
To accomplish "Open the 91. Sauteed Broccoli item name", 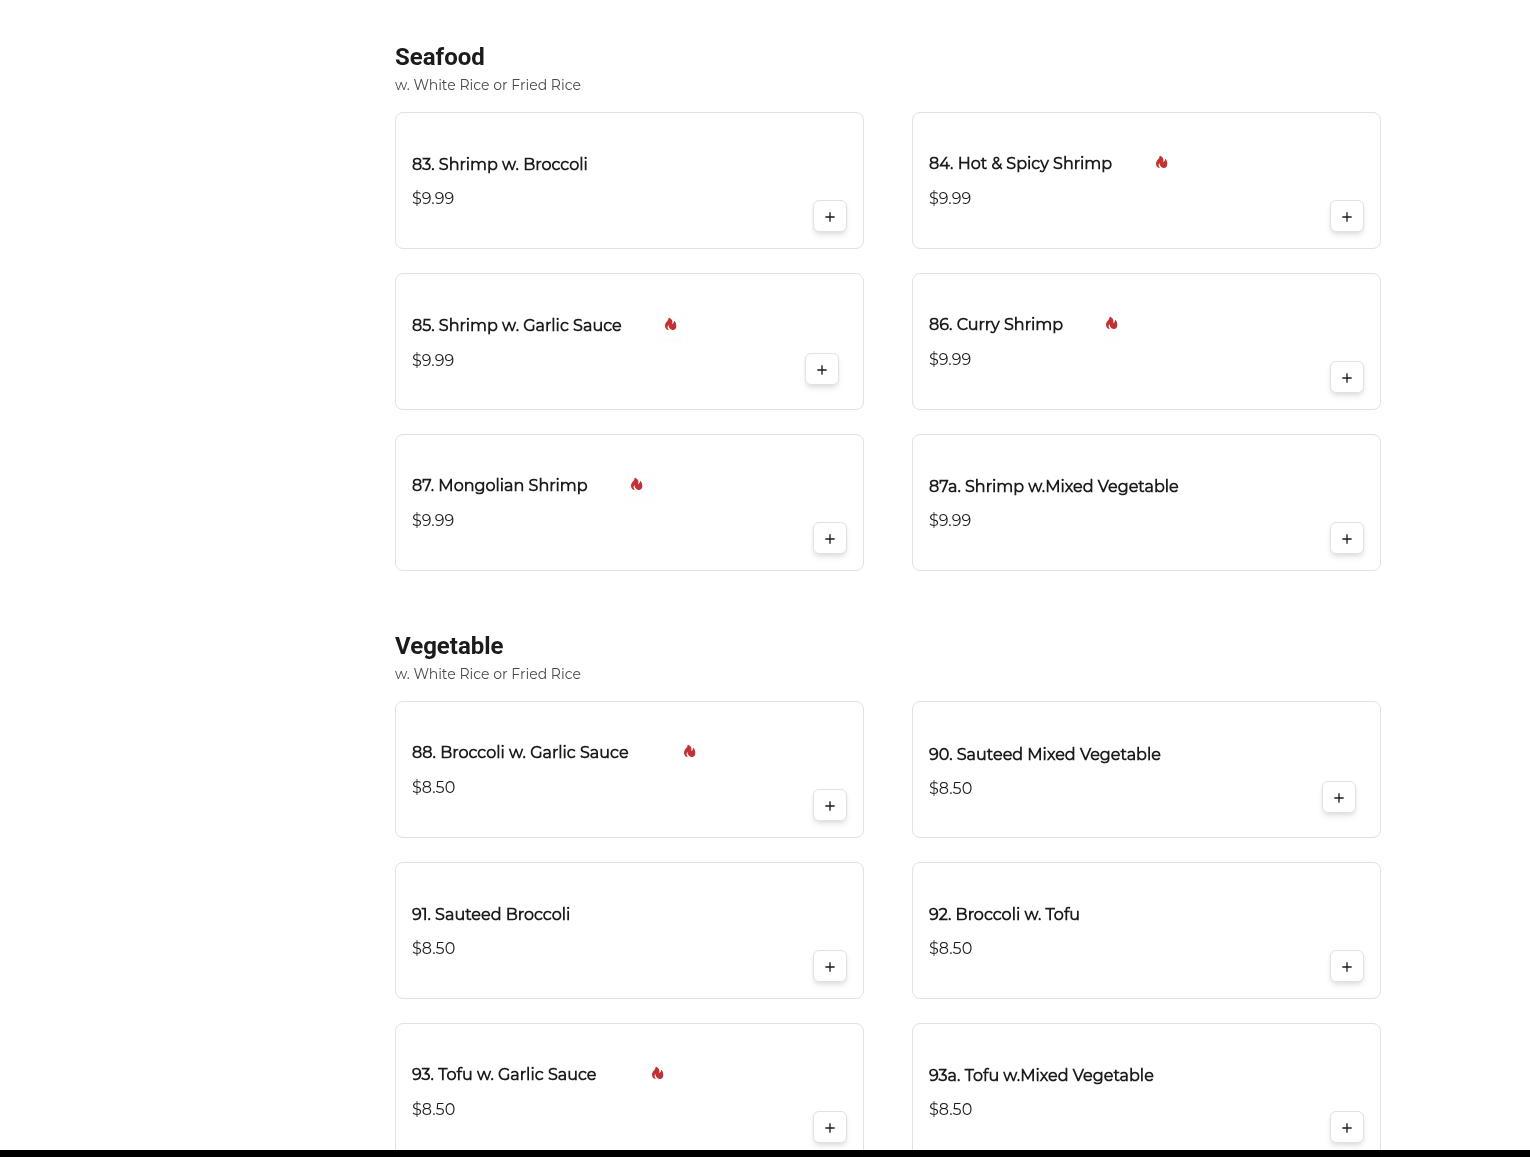I will pyautogui.click(x=490, y=915).
